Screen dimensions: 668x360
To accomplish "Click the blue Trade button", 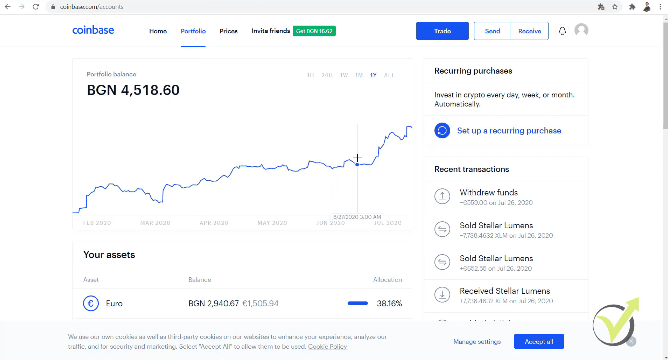I will 442,31.
